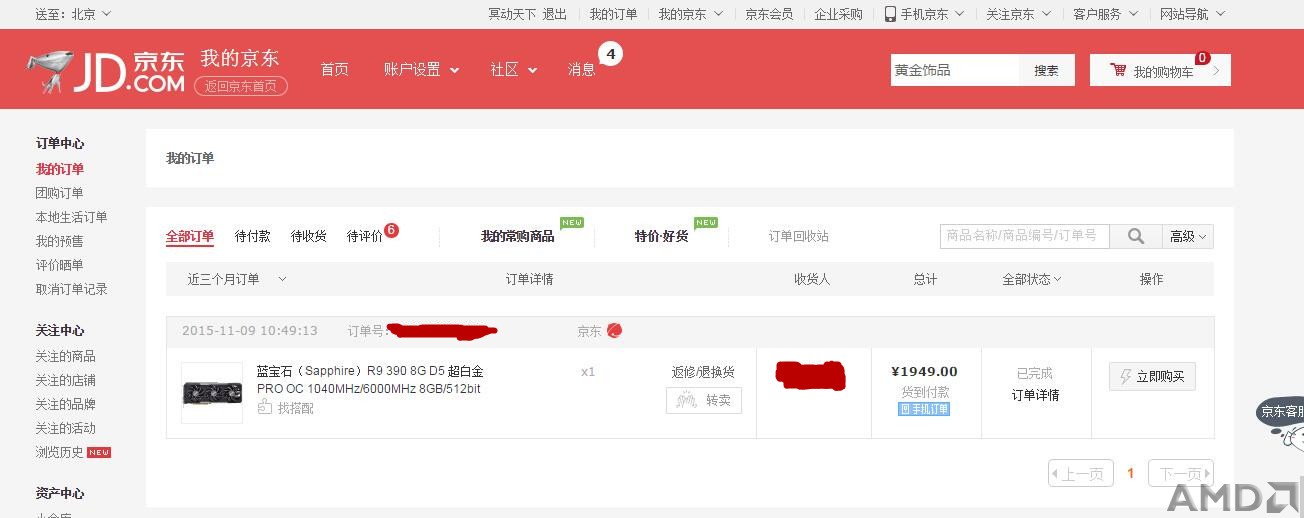The height and width of the screenshot is (518, 1304).
Task: Select 关注的店铺 in sidebar
Action: coord(66,380)
